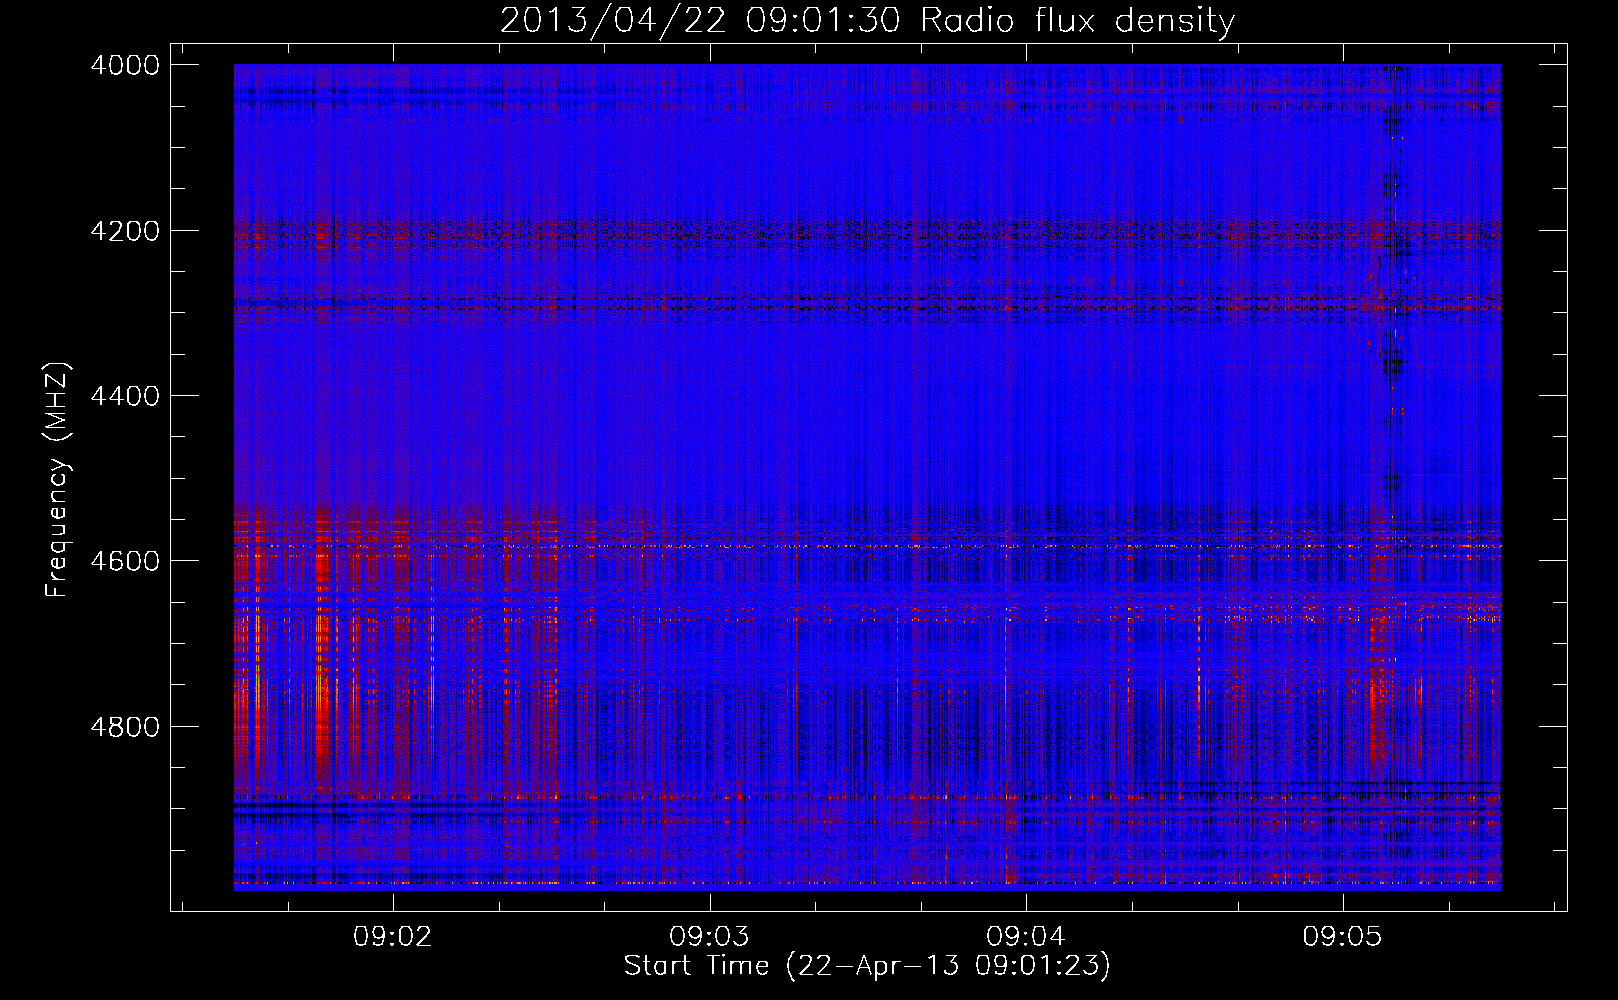Viewport: 1618px width, 1000px height.
Task: Click the 09:02 time tick label
Action: pos(393,937)
